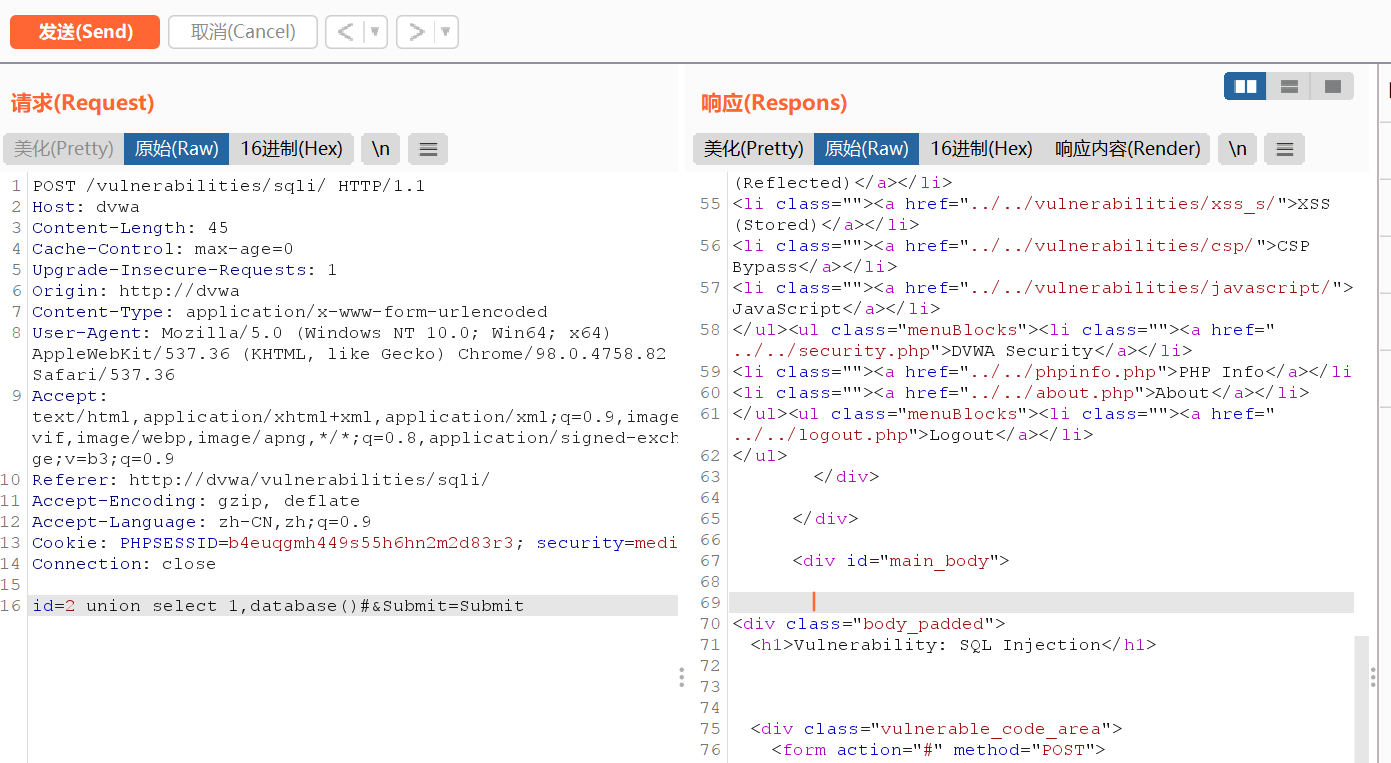Viewport: 1391px width, 763px height.
Task: Click the 发送(Send) button
Action: 85,32
